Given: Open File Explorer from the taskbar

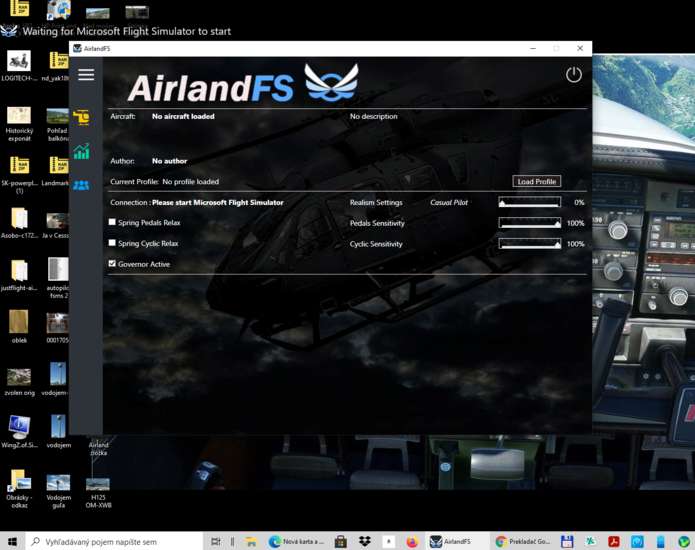Looking at the screenshot, I should 251,542.
